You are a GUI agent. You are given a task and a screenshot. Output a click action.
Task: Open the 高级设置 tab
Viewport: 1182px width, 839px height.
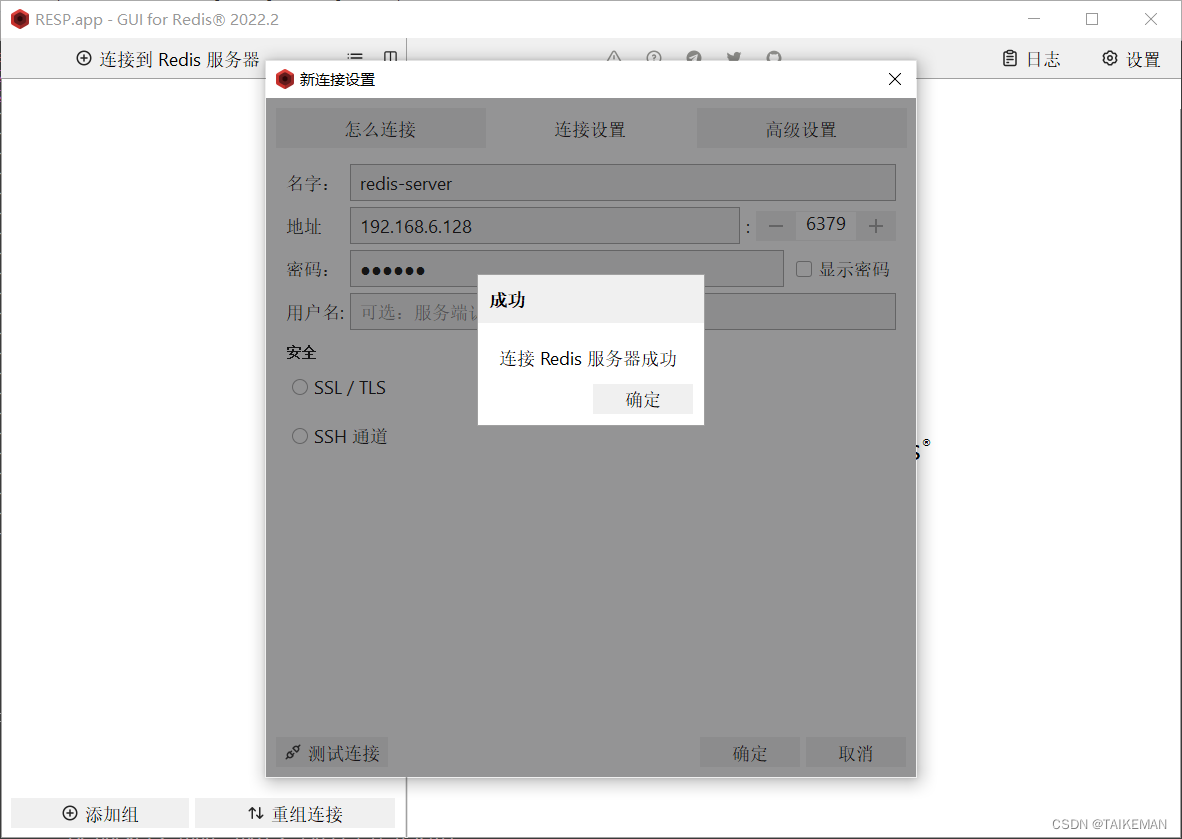tap(801, 129)
